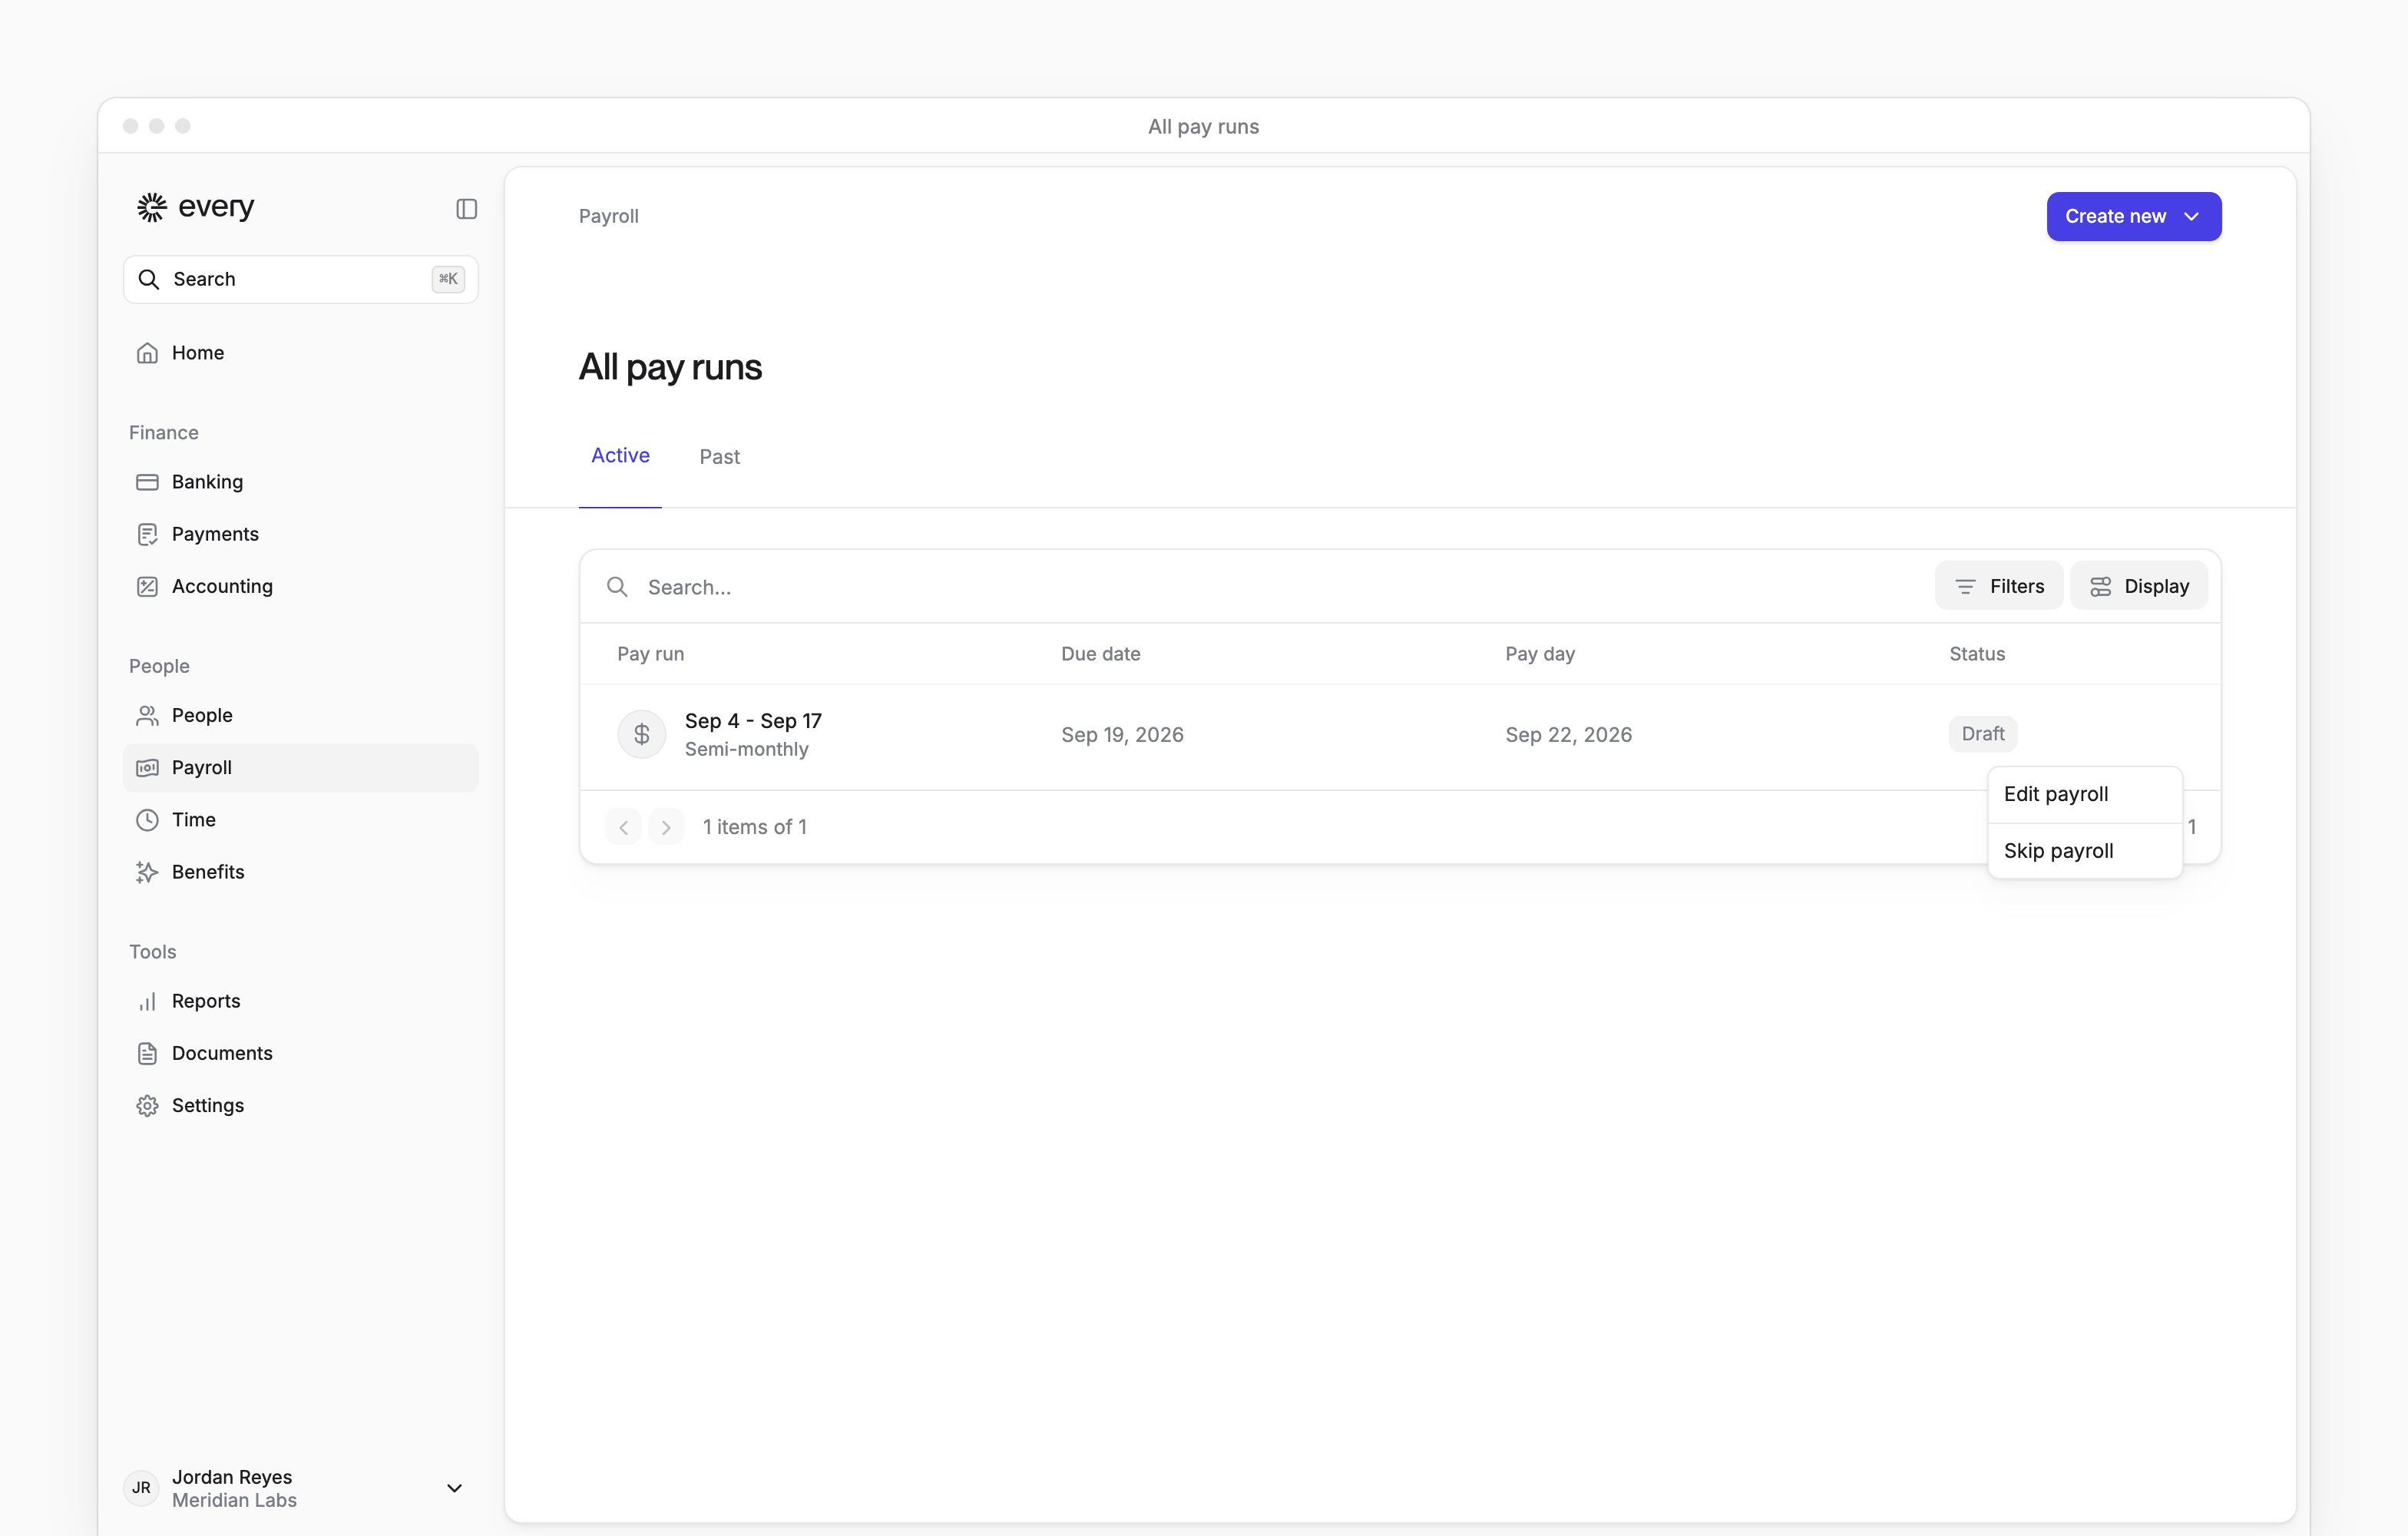Collapse the sidebar panel icon
The height and width of the screenshot is (1536, 2408).
466,208
